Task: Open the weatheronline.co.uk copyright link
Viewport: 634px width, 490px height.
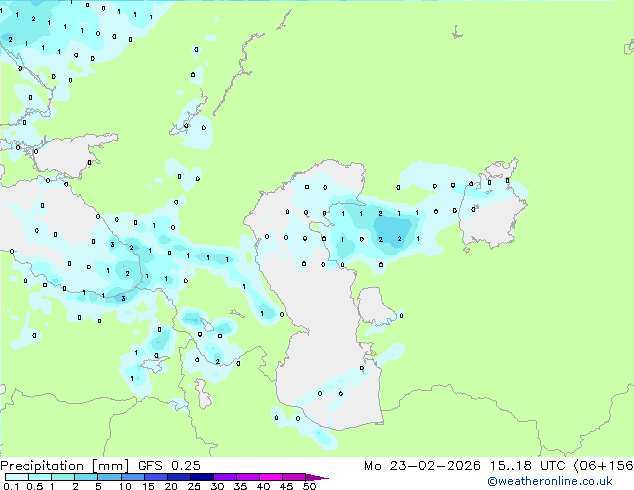Action: (x=550, y=481)
